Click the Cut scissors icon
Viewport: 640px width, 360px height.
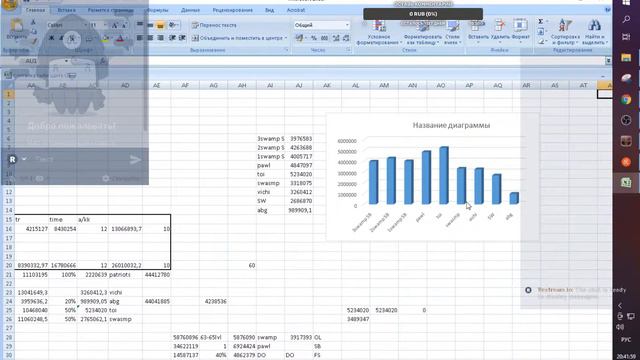pos(33,22)
